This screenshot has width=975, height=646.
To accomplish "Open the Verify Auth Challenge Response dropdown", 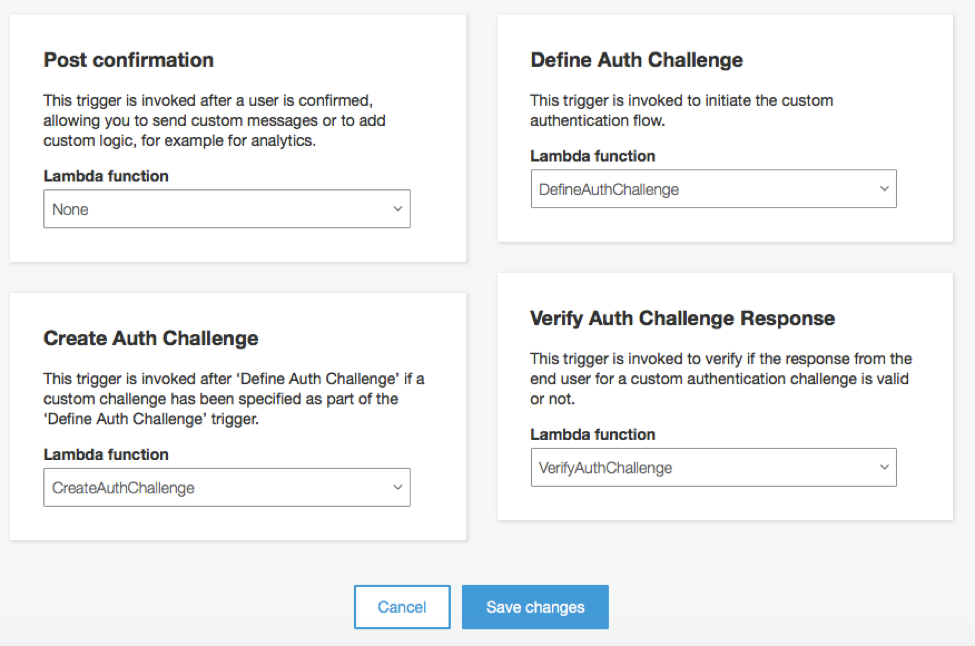I will click(x=713, y=467).
